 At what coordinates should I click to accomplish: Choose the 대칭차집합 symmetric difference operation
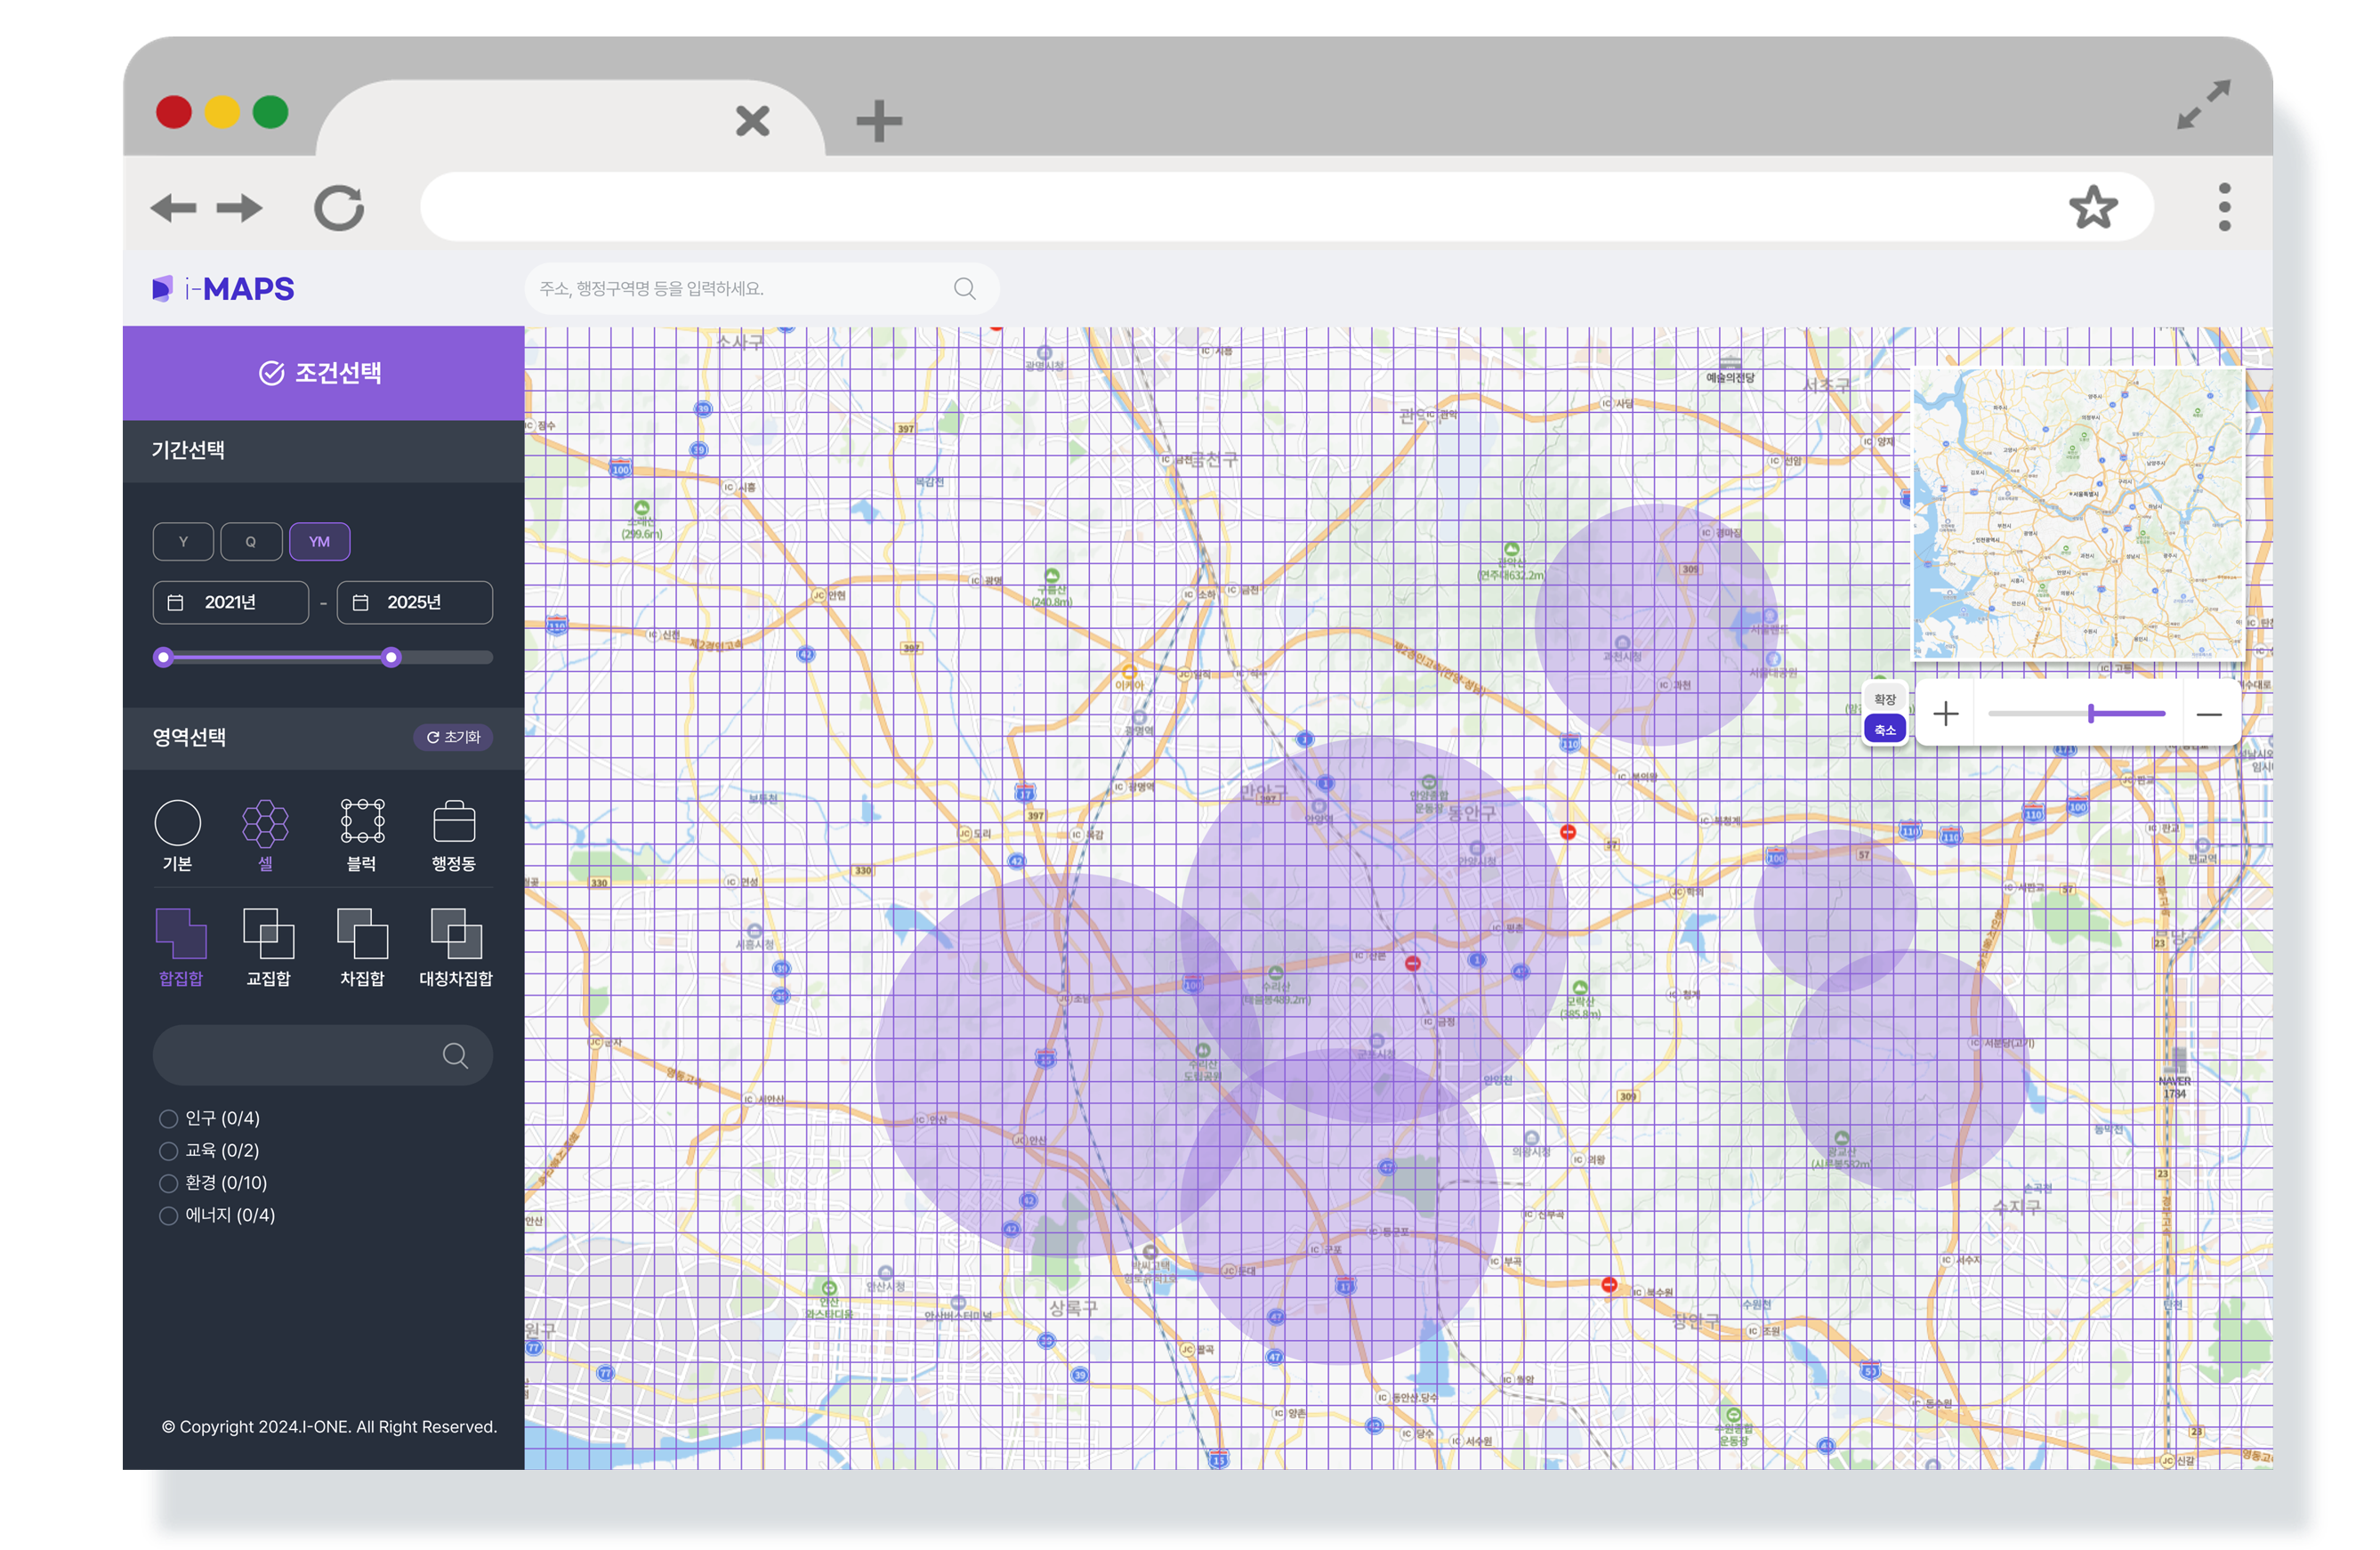(456, 947)
